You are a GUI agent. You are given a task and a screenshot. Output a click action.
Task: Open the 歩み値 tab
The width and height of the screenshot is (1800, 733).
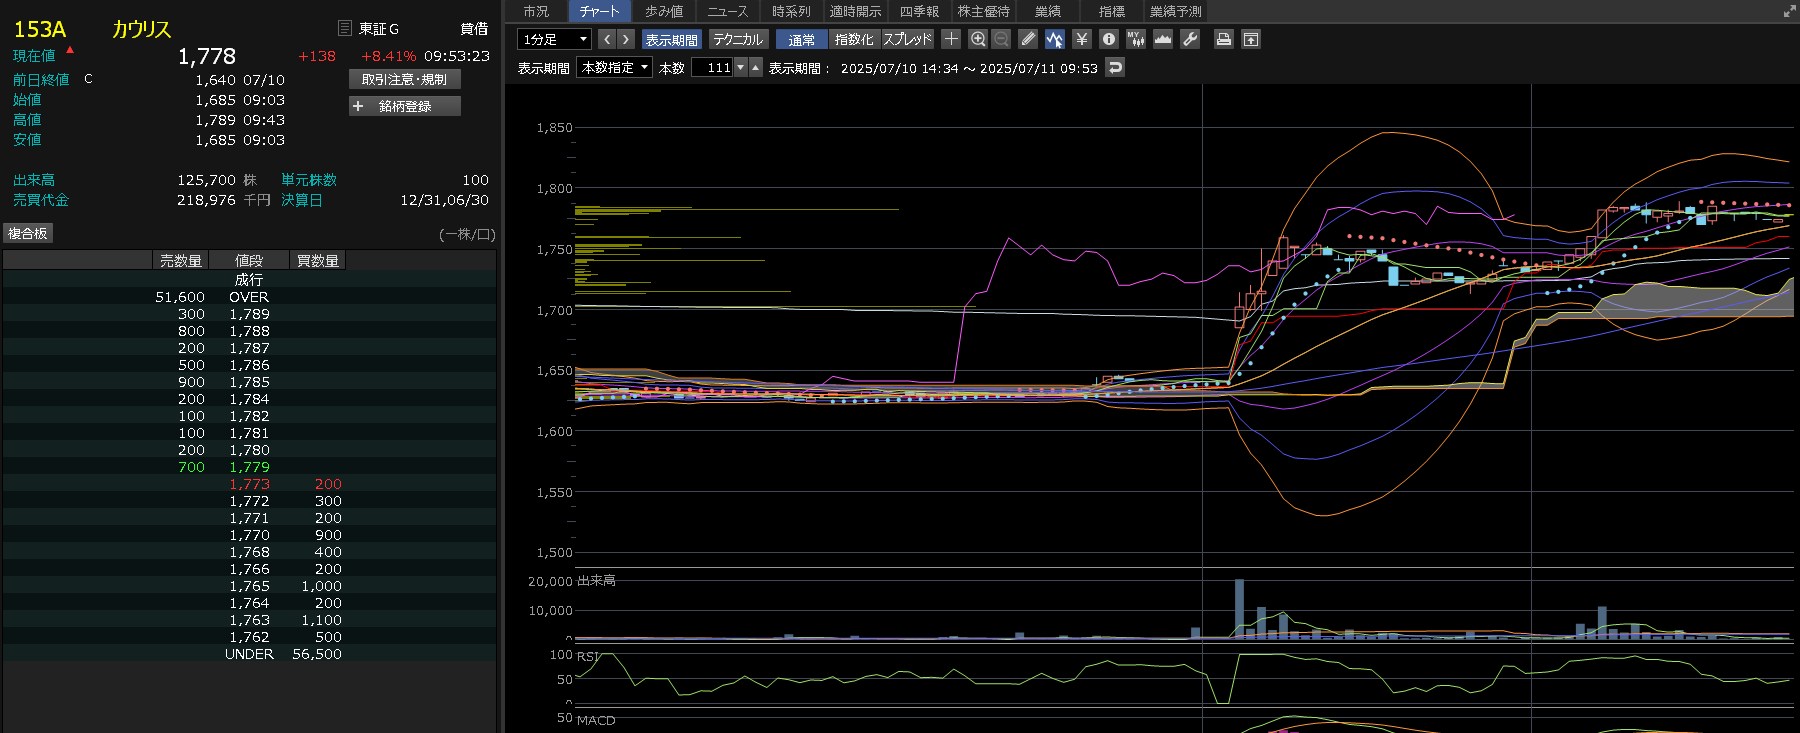(x=664, y=11)
